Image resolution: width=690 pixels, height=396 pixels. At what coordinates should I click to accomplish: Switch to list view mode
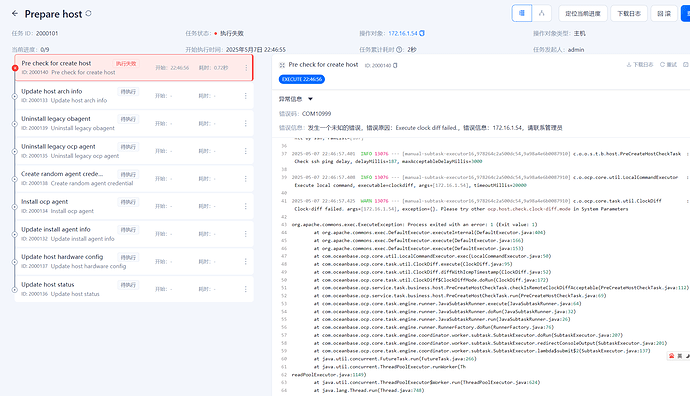[x=522, y=13]
